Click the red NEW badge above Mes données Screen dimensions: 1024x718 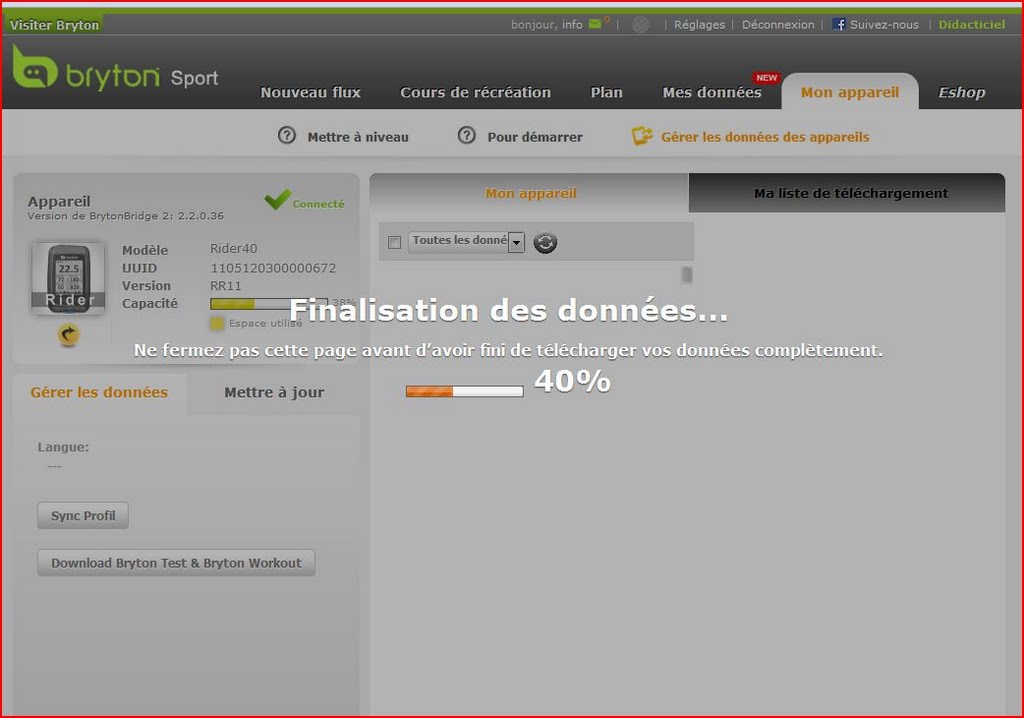[x=766, y=78]
